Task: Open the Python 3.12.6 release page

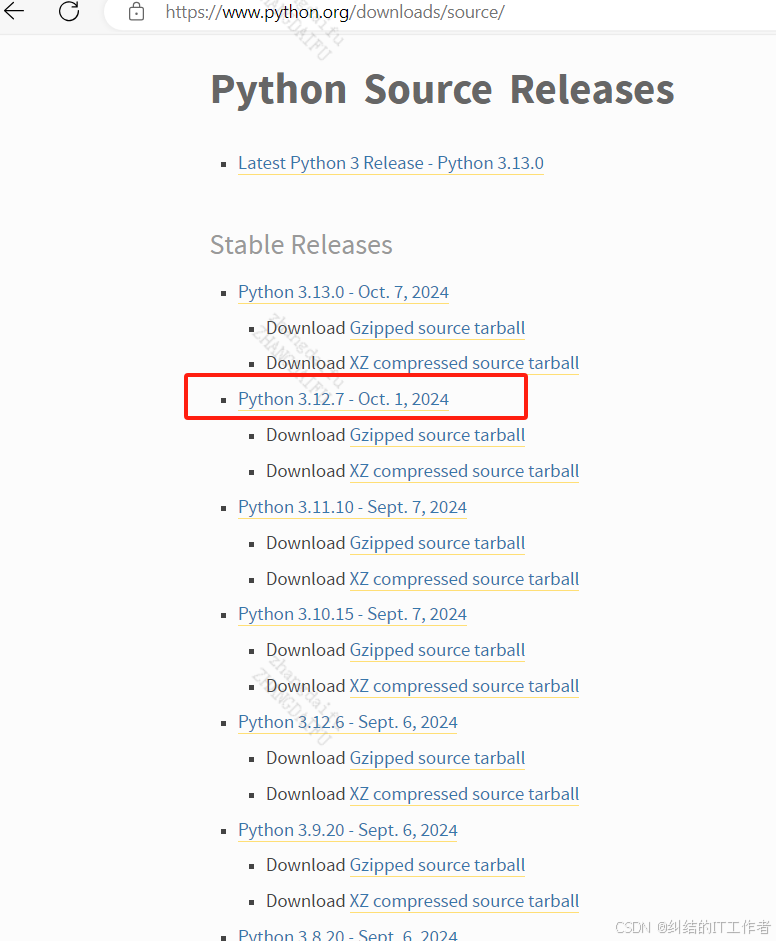Action: 347,722
